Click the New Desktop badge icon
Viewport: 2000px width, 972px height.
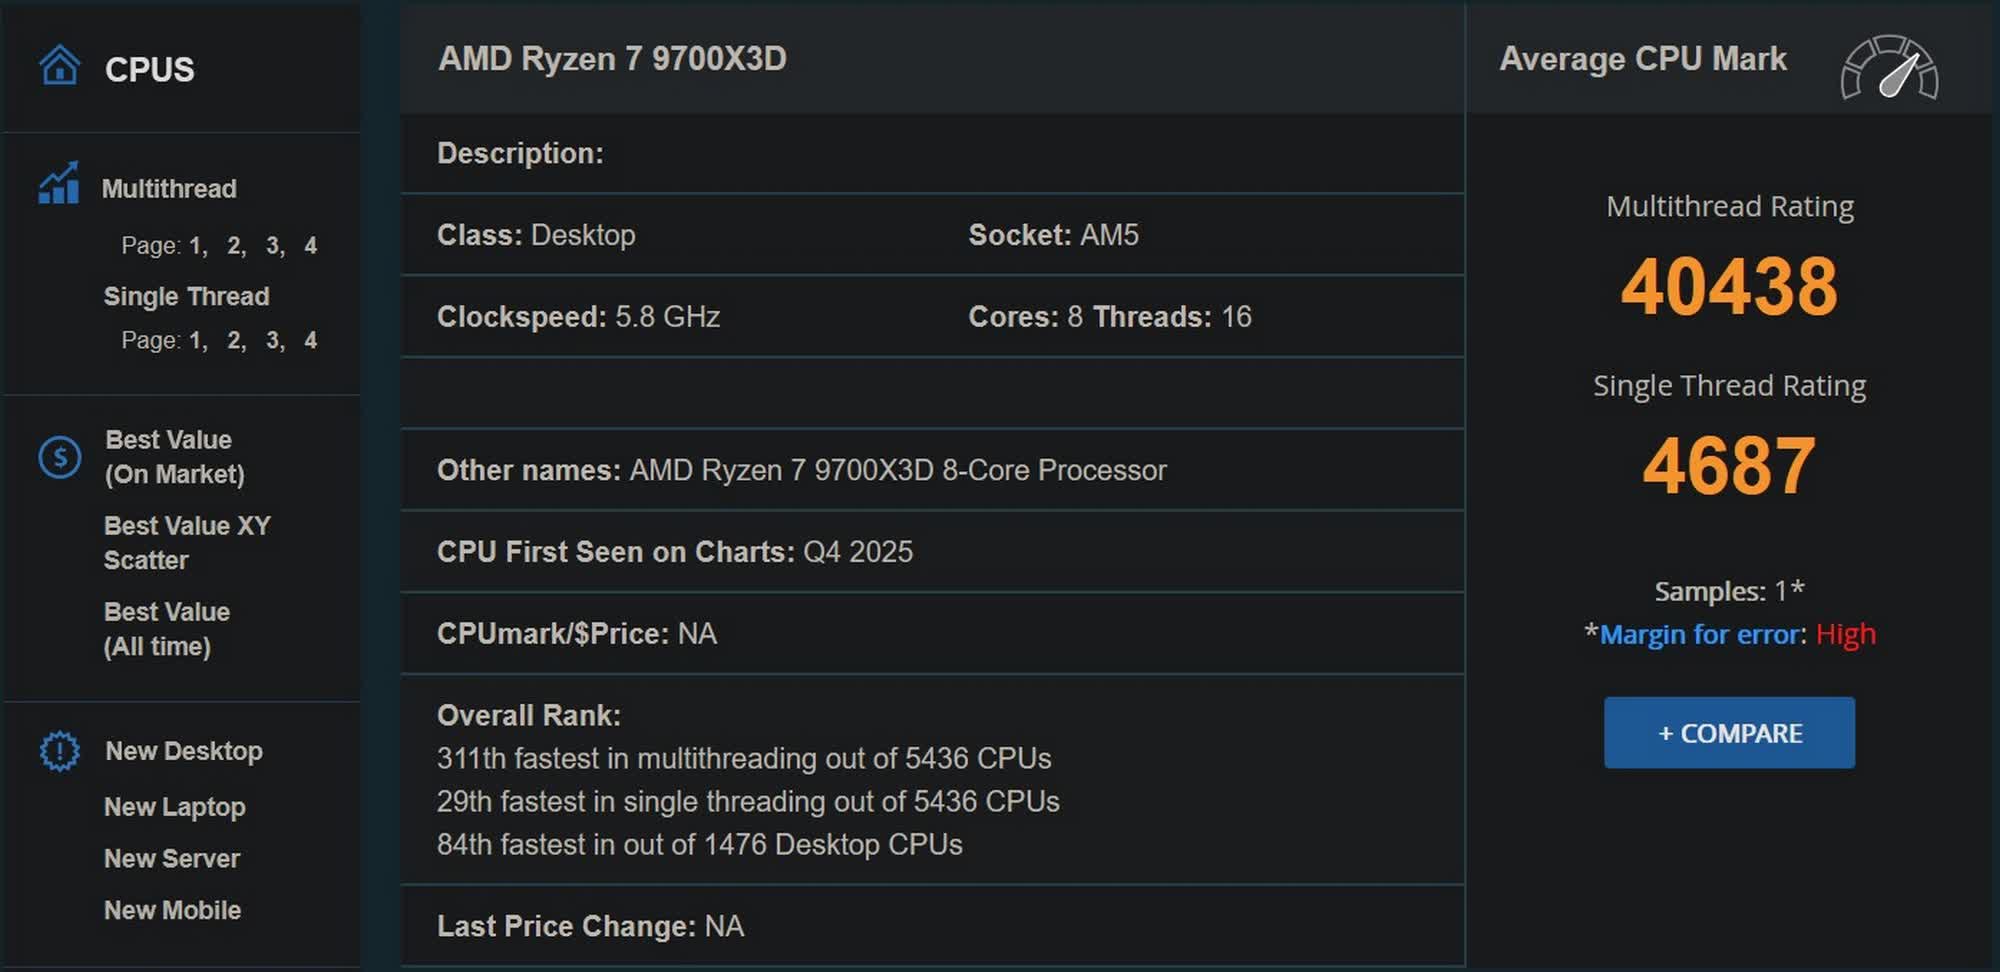click(x=60, y=750)
